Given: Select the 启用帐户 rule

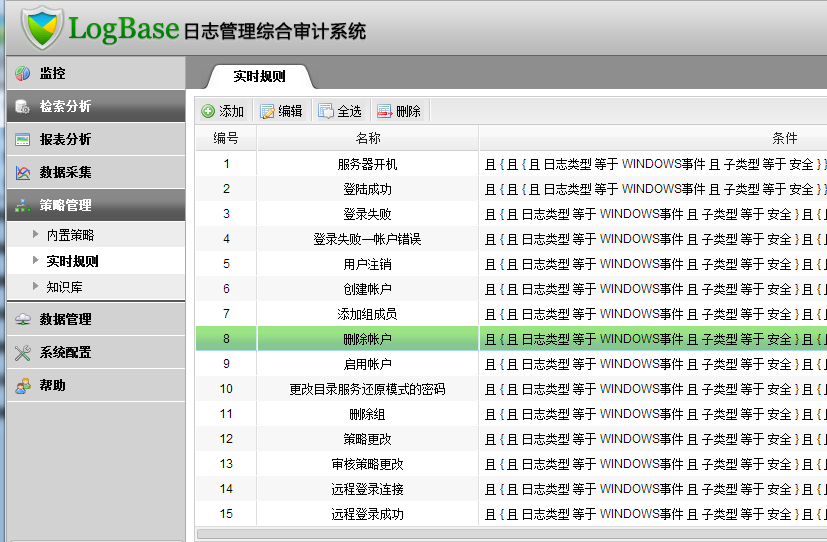Looking at the screenshot, I should [368, 364].
